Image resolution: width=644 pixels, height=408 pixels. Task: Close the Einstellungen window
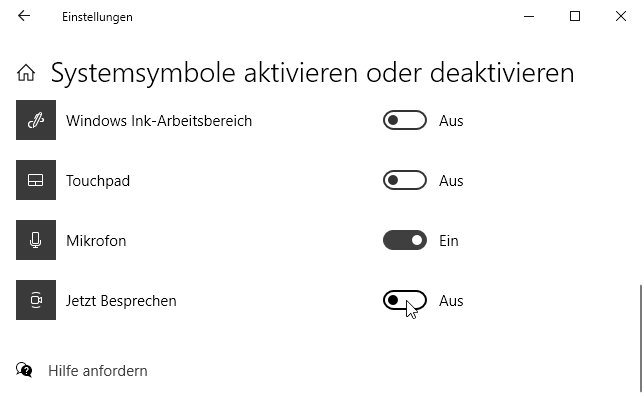point(621,16)
